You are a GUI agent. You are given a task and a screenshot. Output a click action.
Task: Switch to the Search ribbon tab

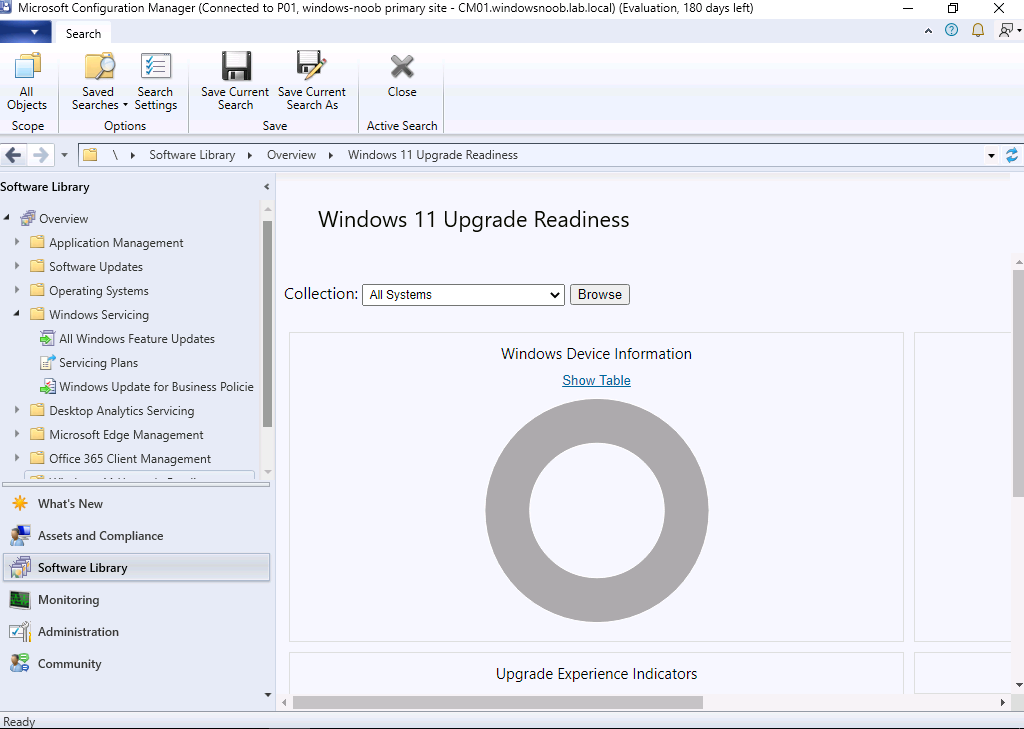point(84,33)
